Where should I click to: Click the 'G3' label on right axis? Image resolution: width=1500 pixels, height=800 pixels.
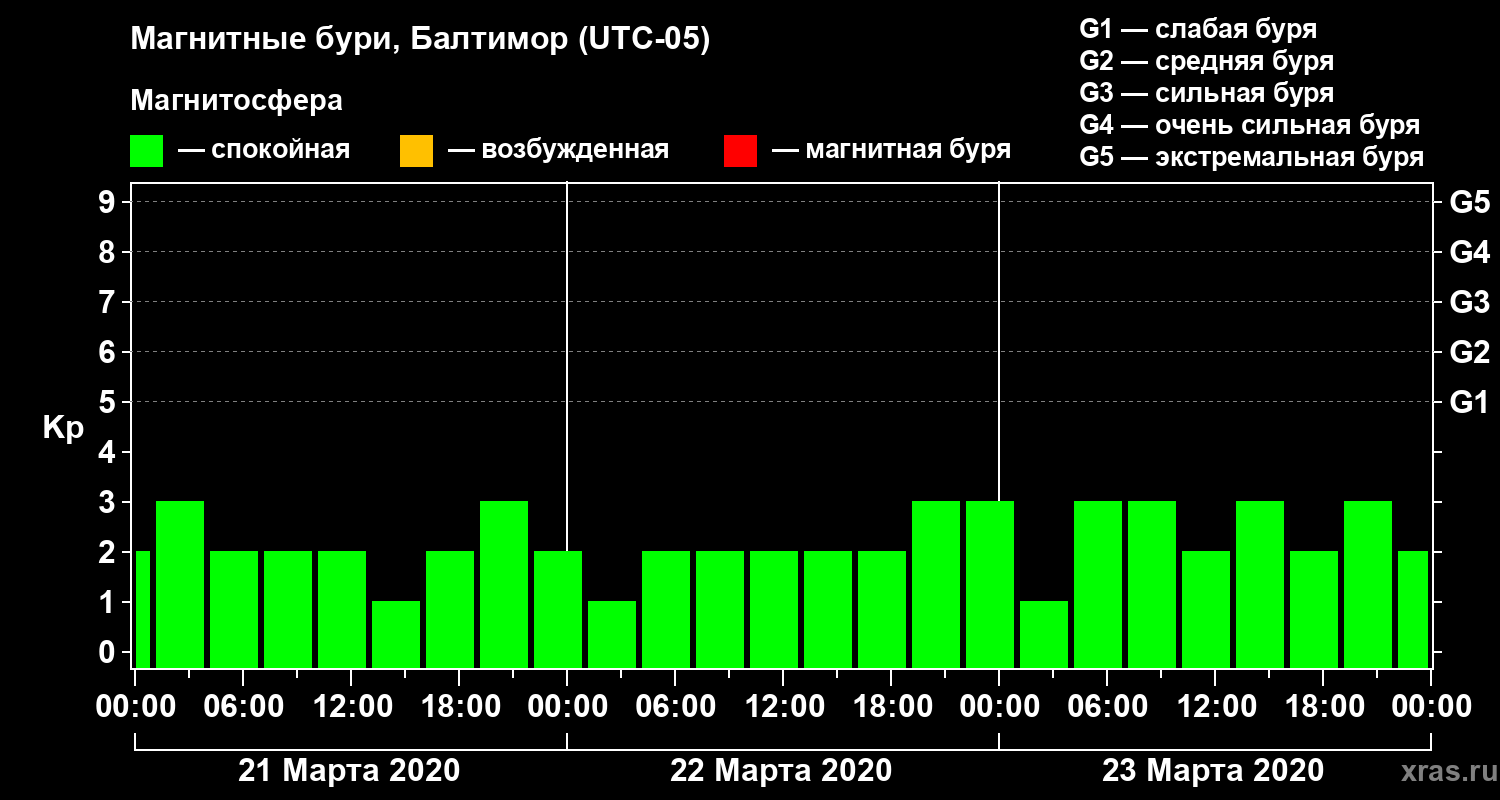pyautogui.click(x=1469, y=302)
